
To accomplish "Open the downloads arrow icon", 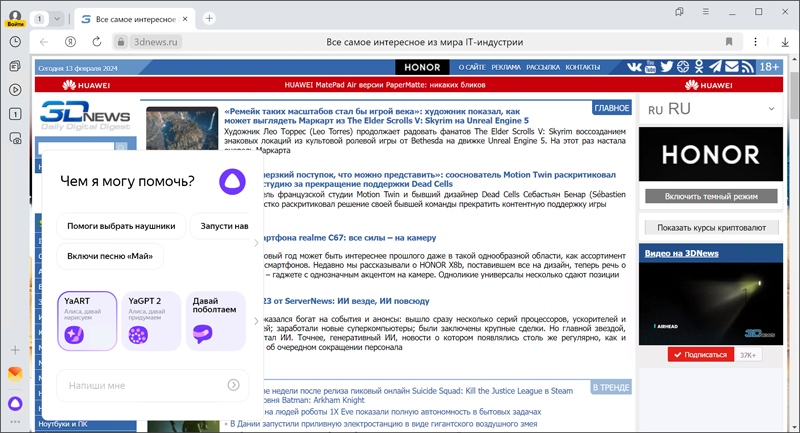I will point(783,43).
